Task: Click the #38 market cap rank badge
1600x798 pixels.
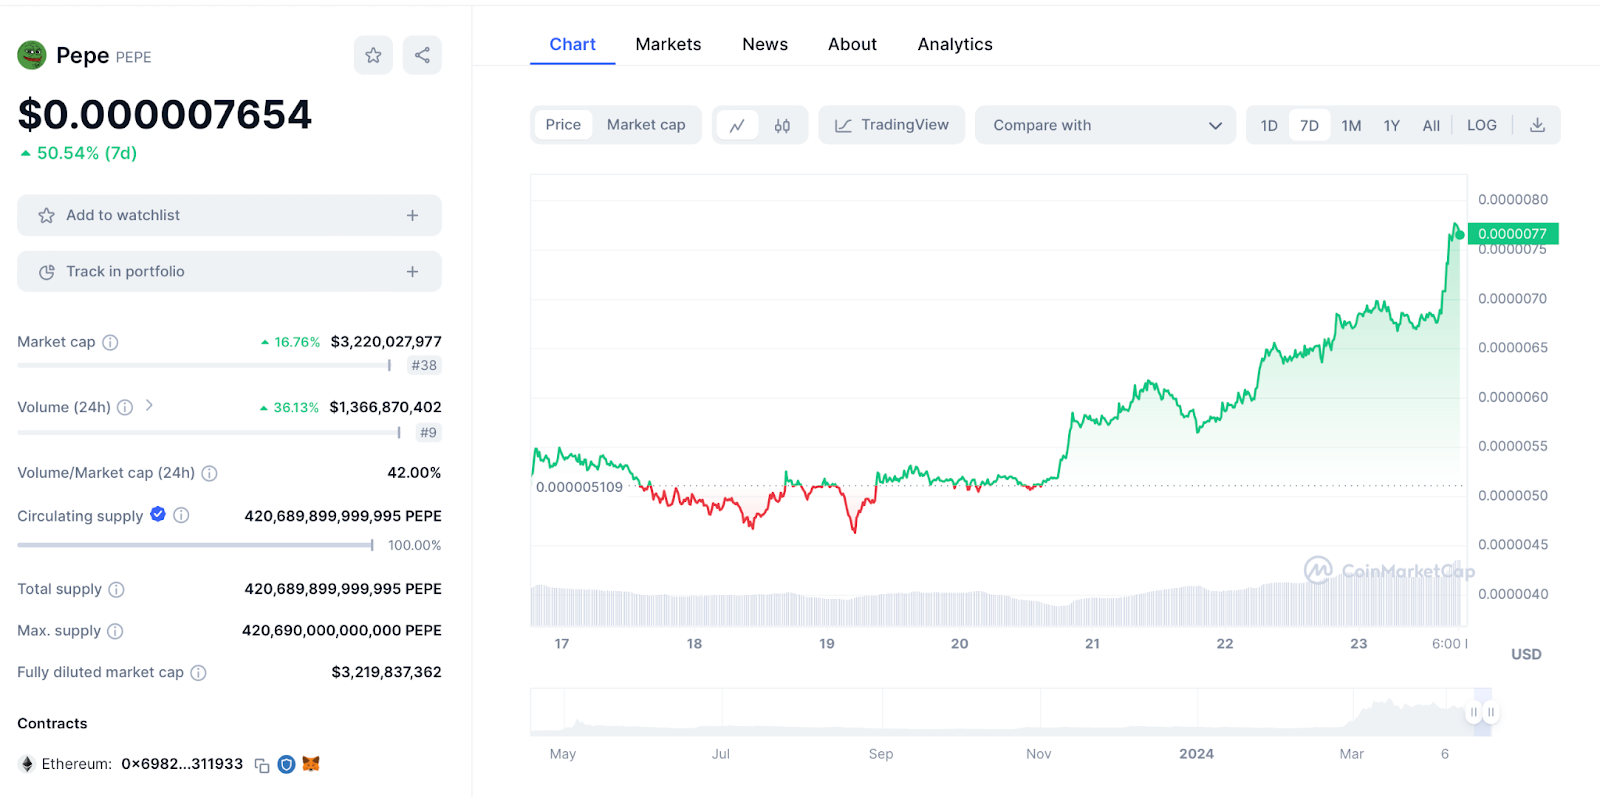Action: (424, 366)
